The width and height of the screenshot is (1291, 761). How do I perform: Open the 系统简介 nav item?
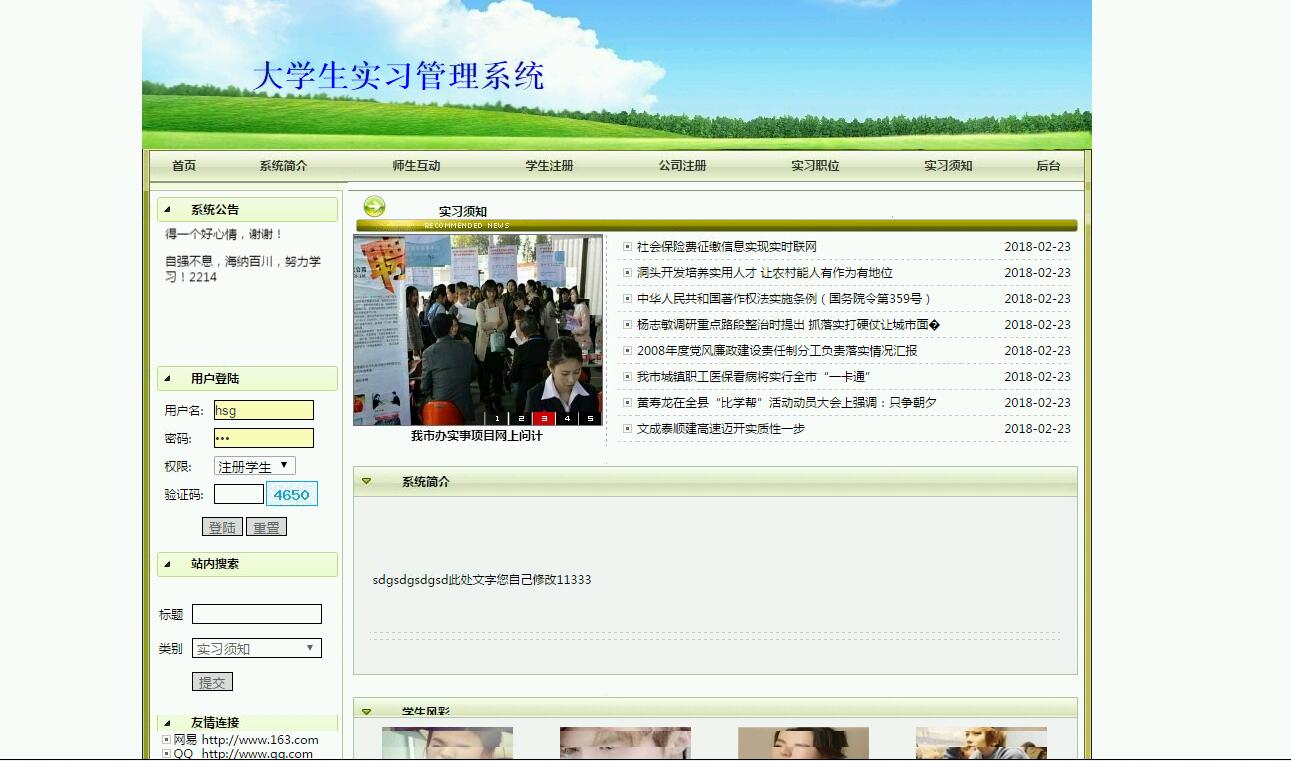pos(283,166)
